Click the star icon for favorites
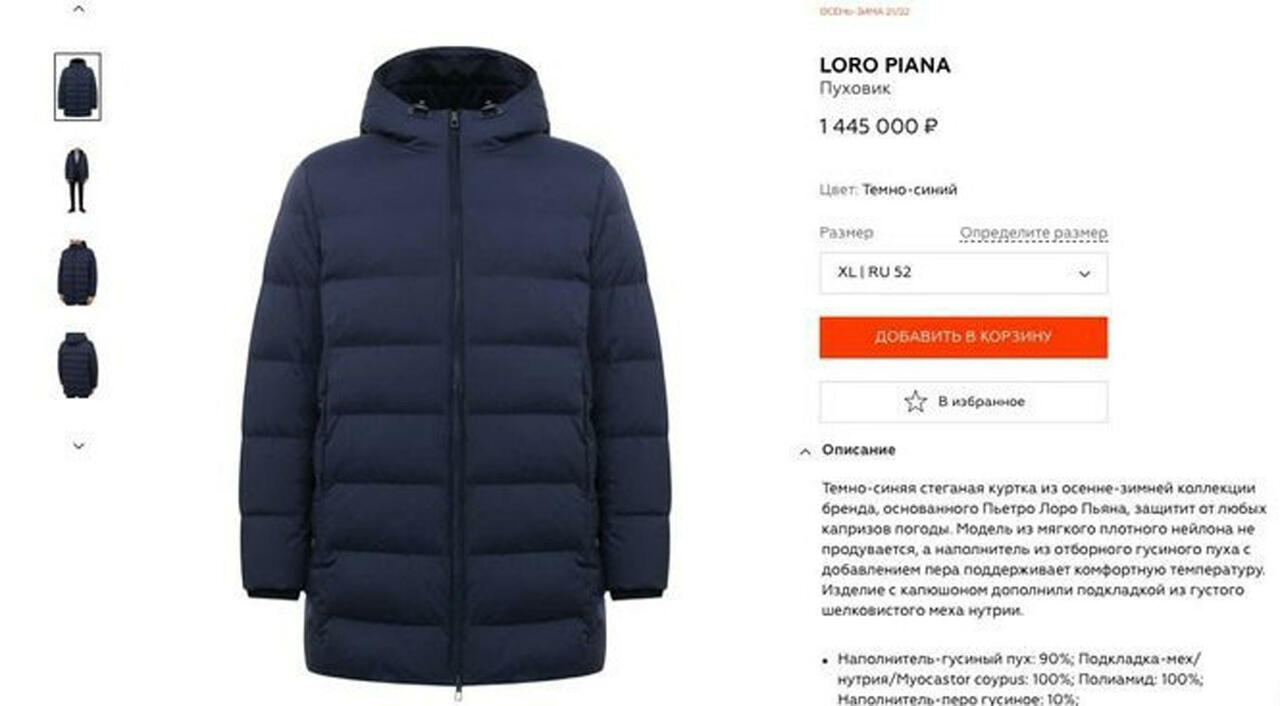The width and height of the screenshot is (1280, 706). 915,401
